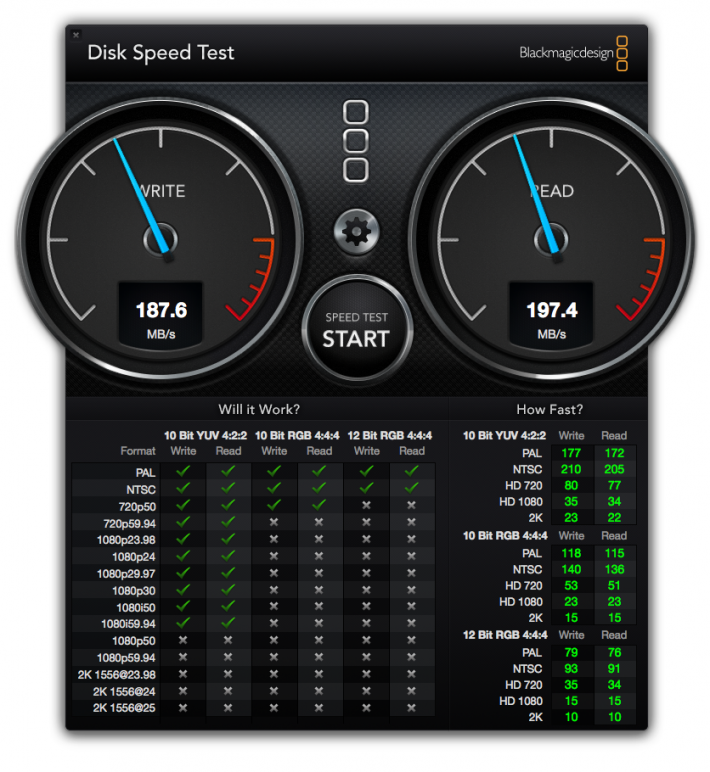This screenshot has width=710, height=772.
Task: Click the WRITE gauge needle dial
Action: 160,239
